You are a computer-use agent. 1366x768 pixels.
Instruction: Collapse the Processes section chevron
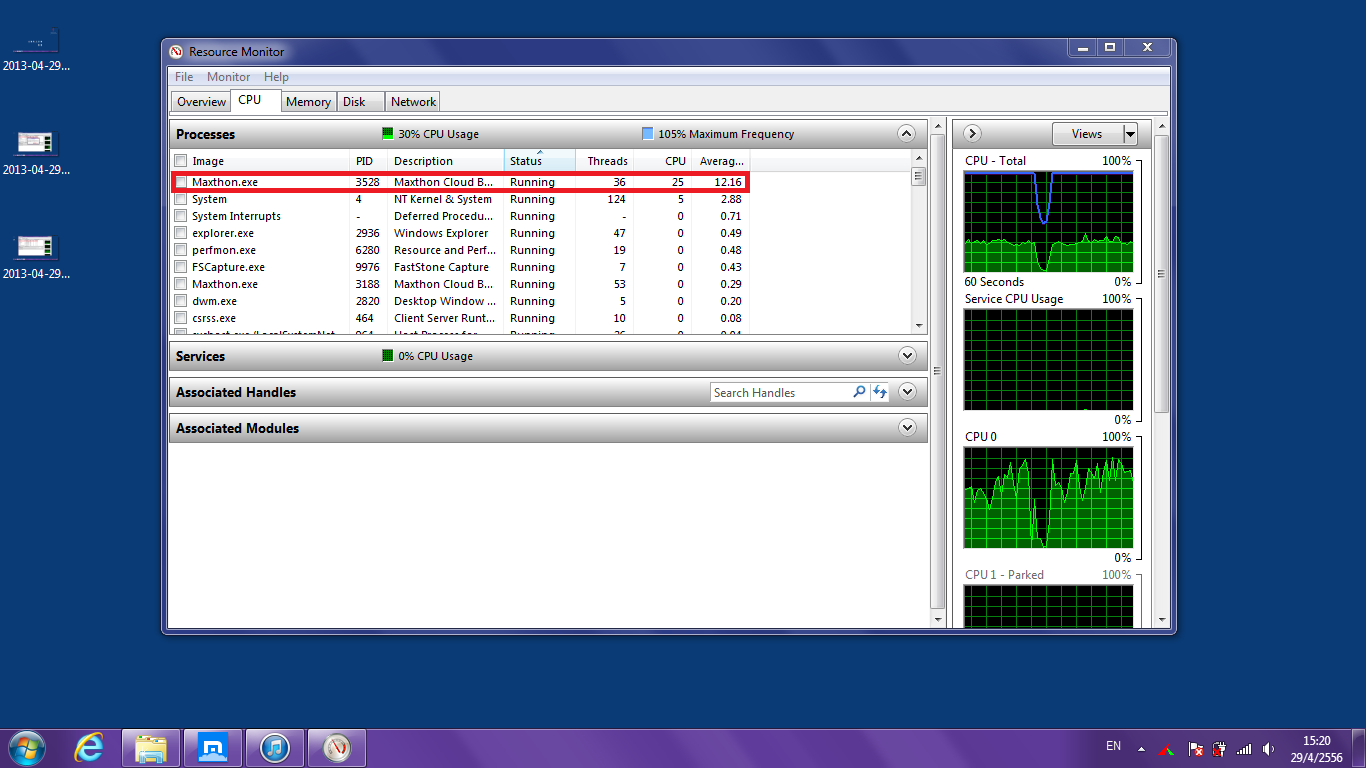907,133
